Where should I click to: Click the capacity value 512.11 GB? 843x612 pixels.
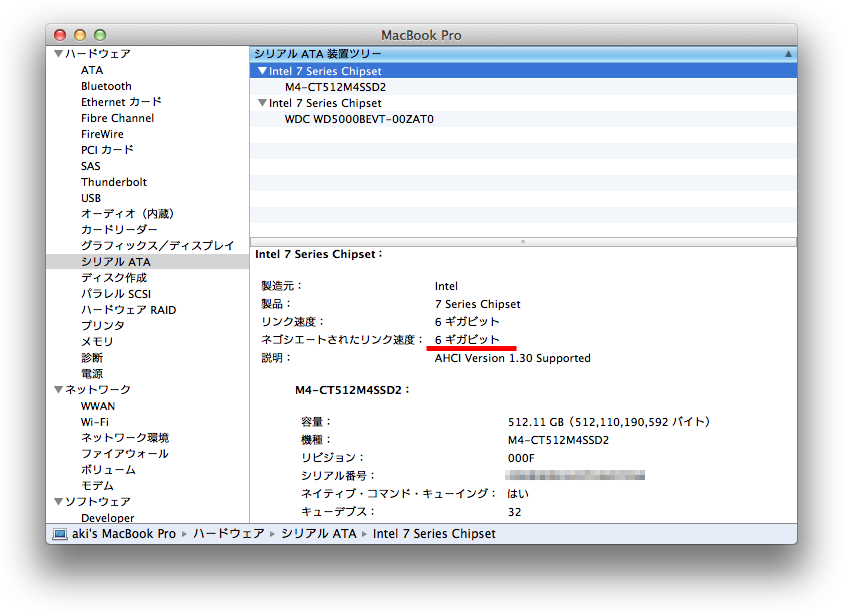pos(609,422)
